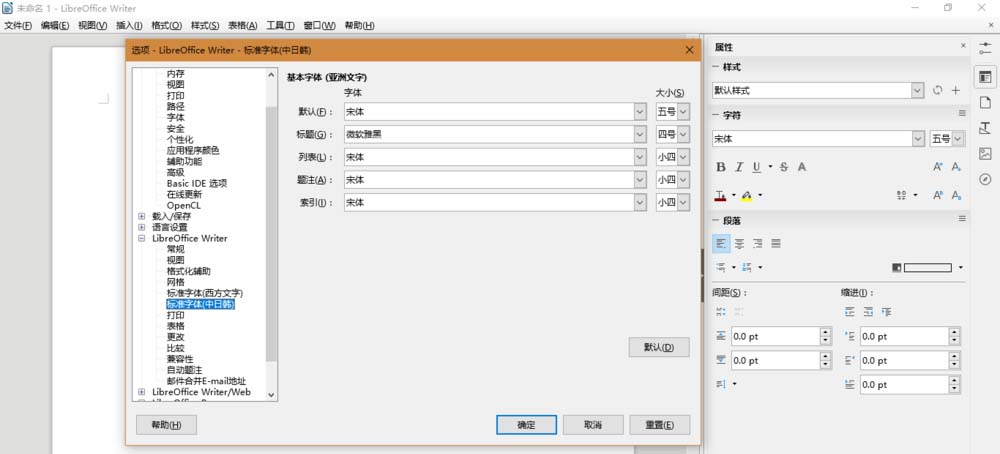
Task: Open the Navigator deck in the sidebar
Action: point(985,179)
